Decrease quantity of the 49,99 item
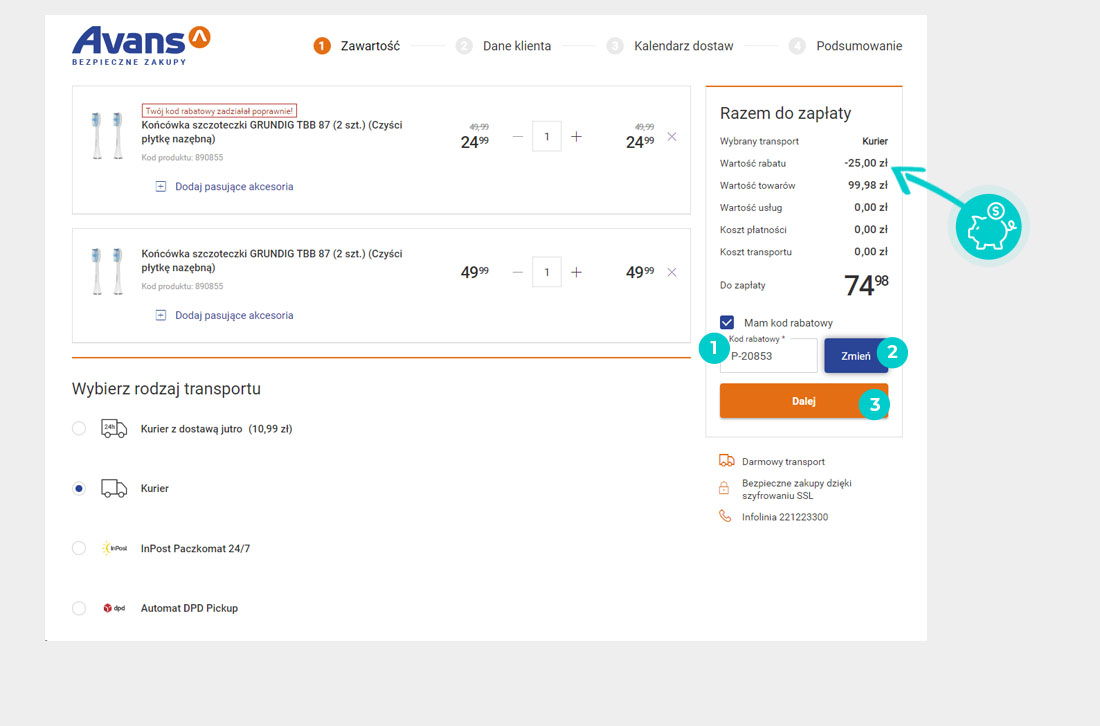The height and width of the screenshot is (726, 1100). 518,272
